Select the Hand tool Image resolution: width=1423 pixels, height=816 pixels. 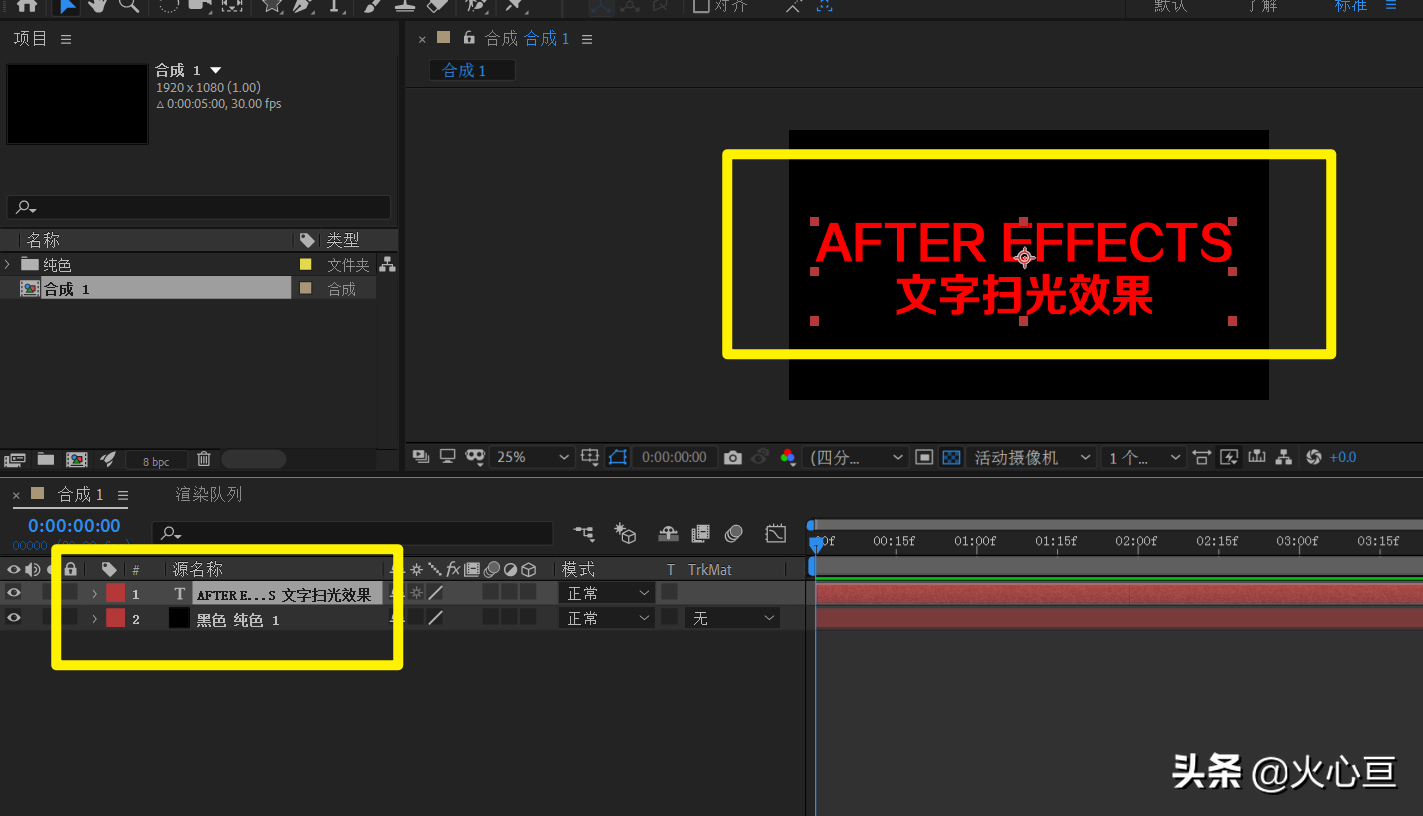click(x=97, y=6)
